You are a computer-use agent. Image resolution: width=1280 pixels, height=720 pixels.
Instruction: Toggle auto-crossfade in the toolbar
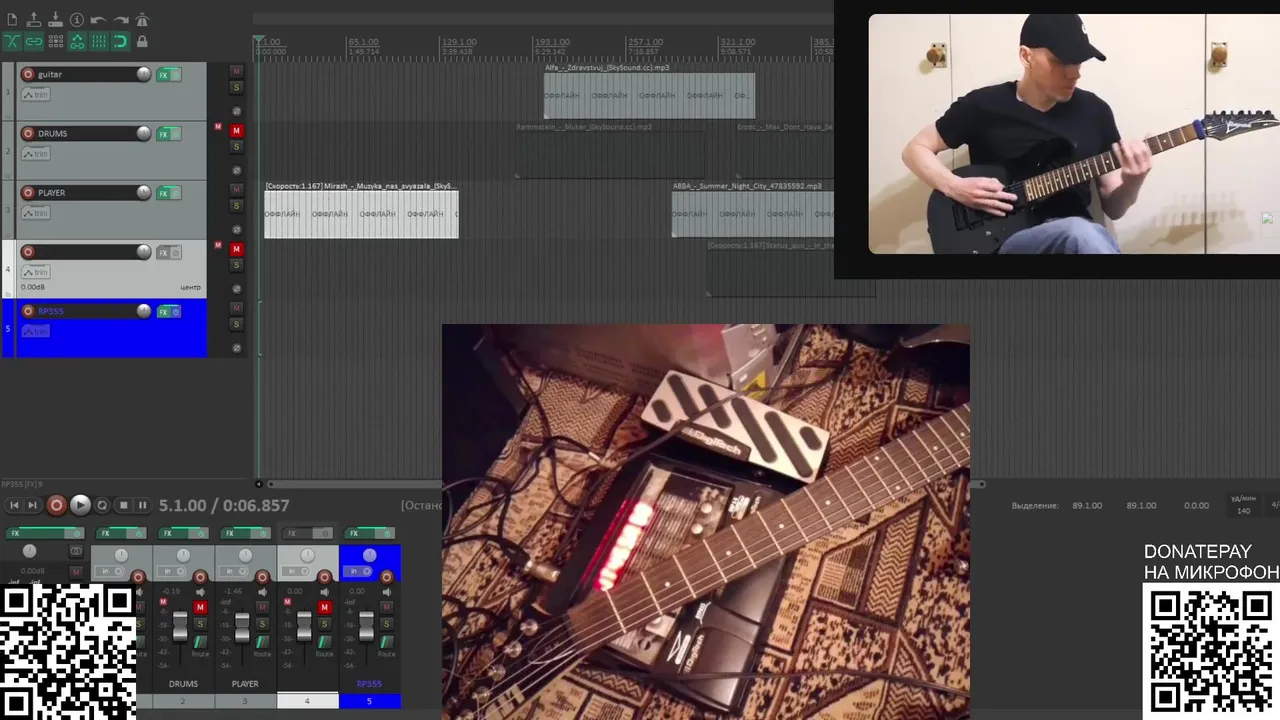pos(12,41)
